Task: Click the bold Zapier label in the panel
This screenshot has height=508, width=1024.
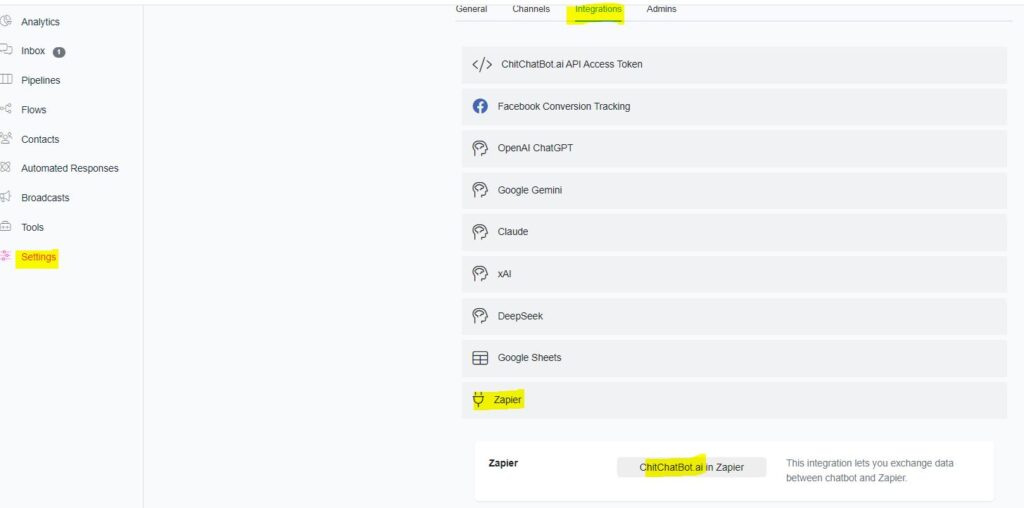Action: (503, 463)
